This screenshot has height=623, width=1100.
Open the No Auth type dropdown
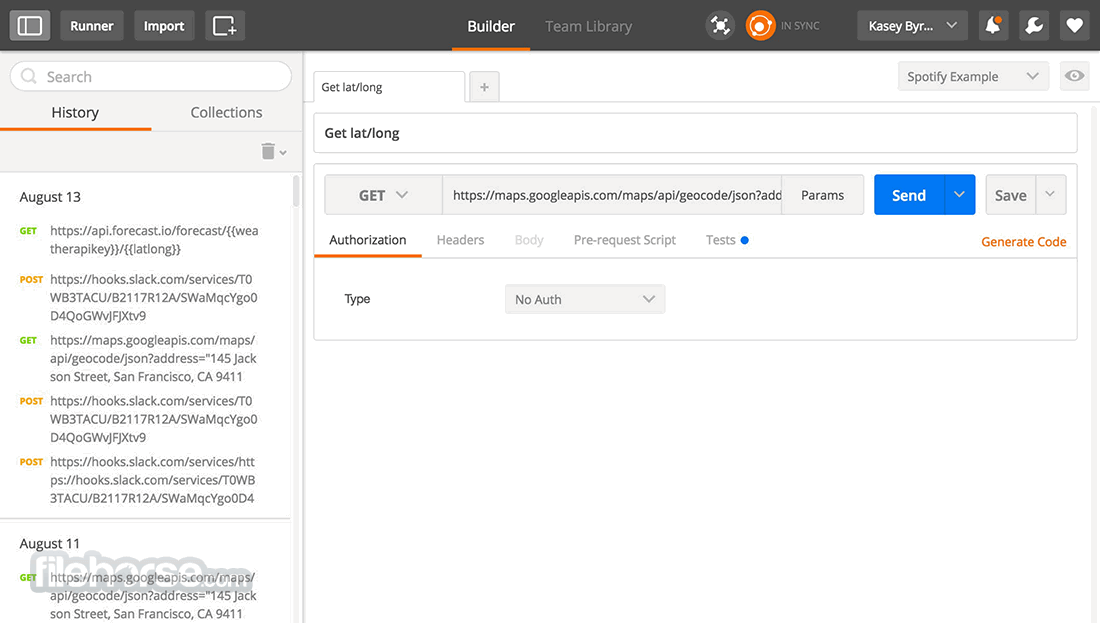point(584,299)
